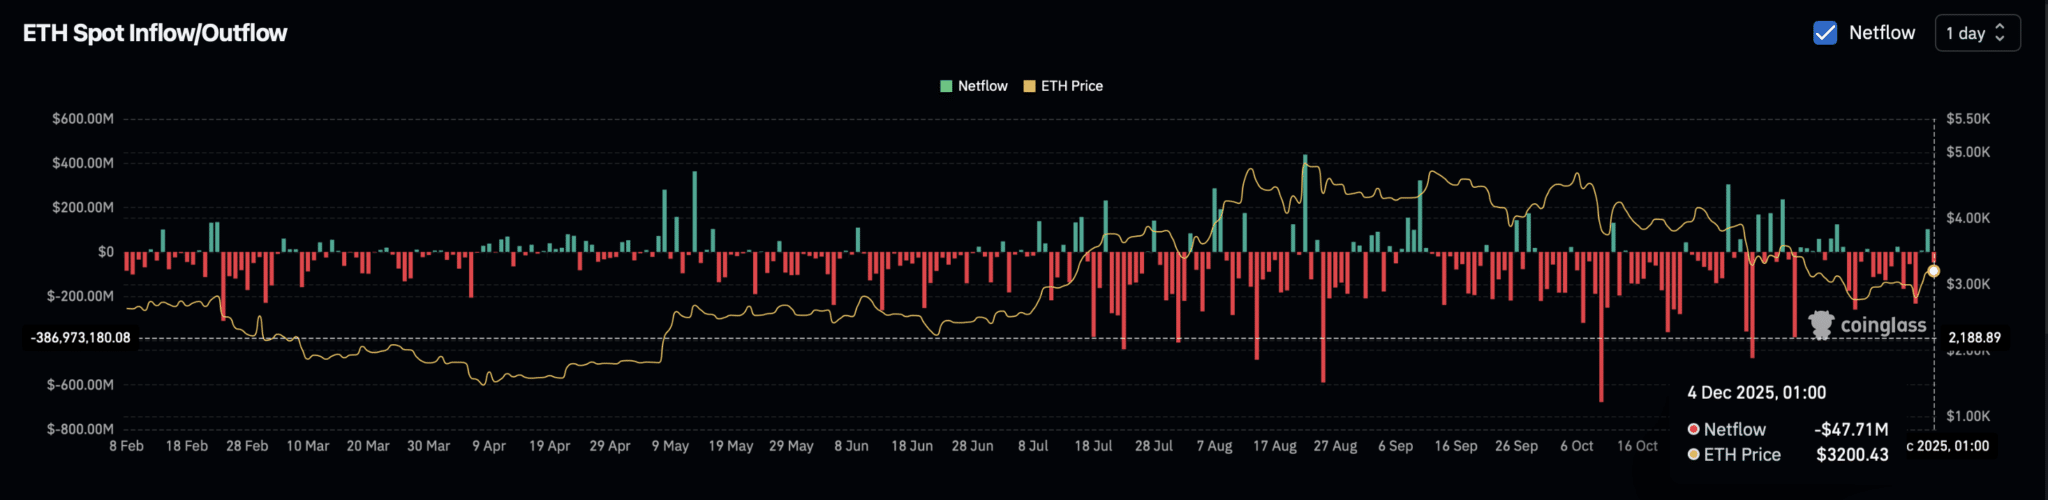Click the yellow ETH Price dot in tooltip
This screenshot has height=500, width=2048.
[1694, 454]
